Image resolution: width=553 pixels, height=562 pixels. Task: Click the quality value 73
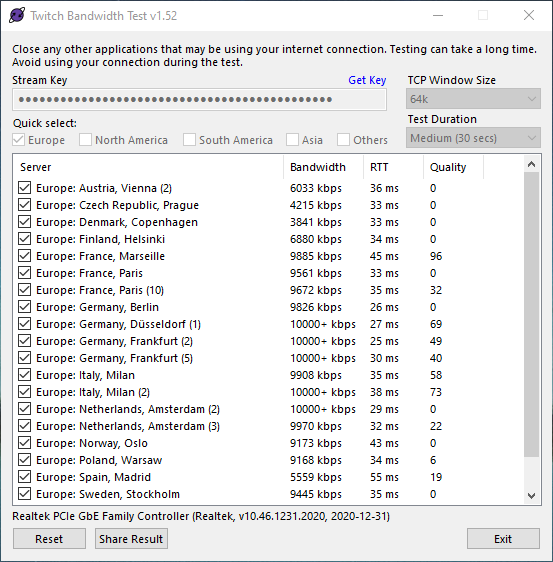[436, 392]
